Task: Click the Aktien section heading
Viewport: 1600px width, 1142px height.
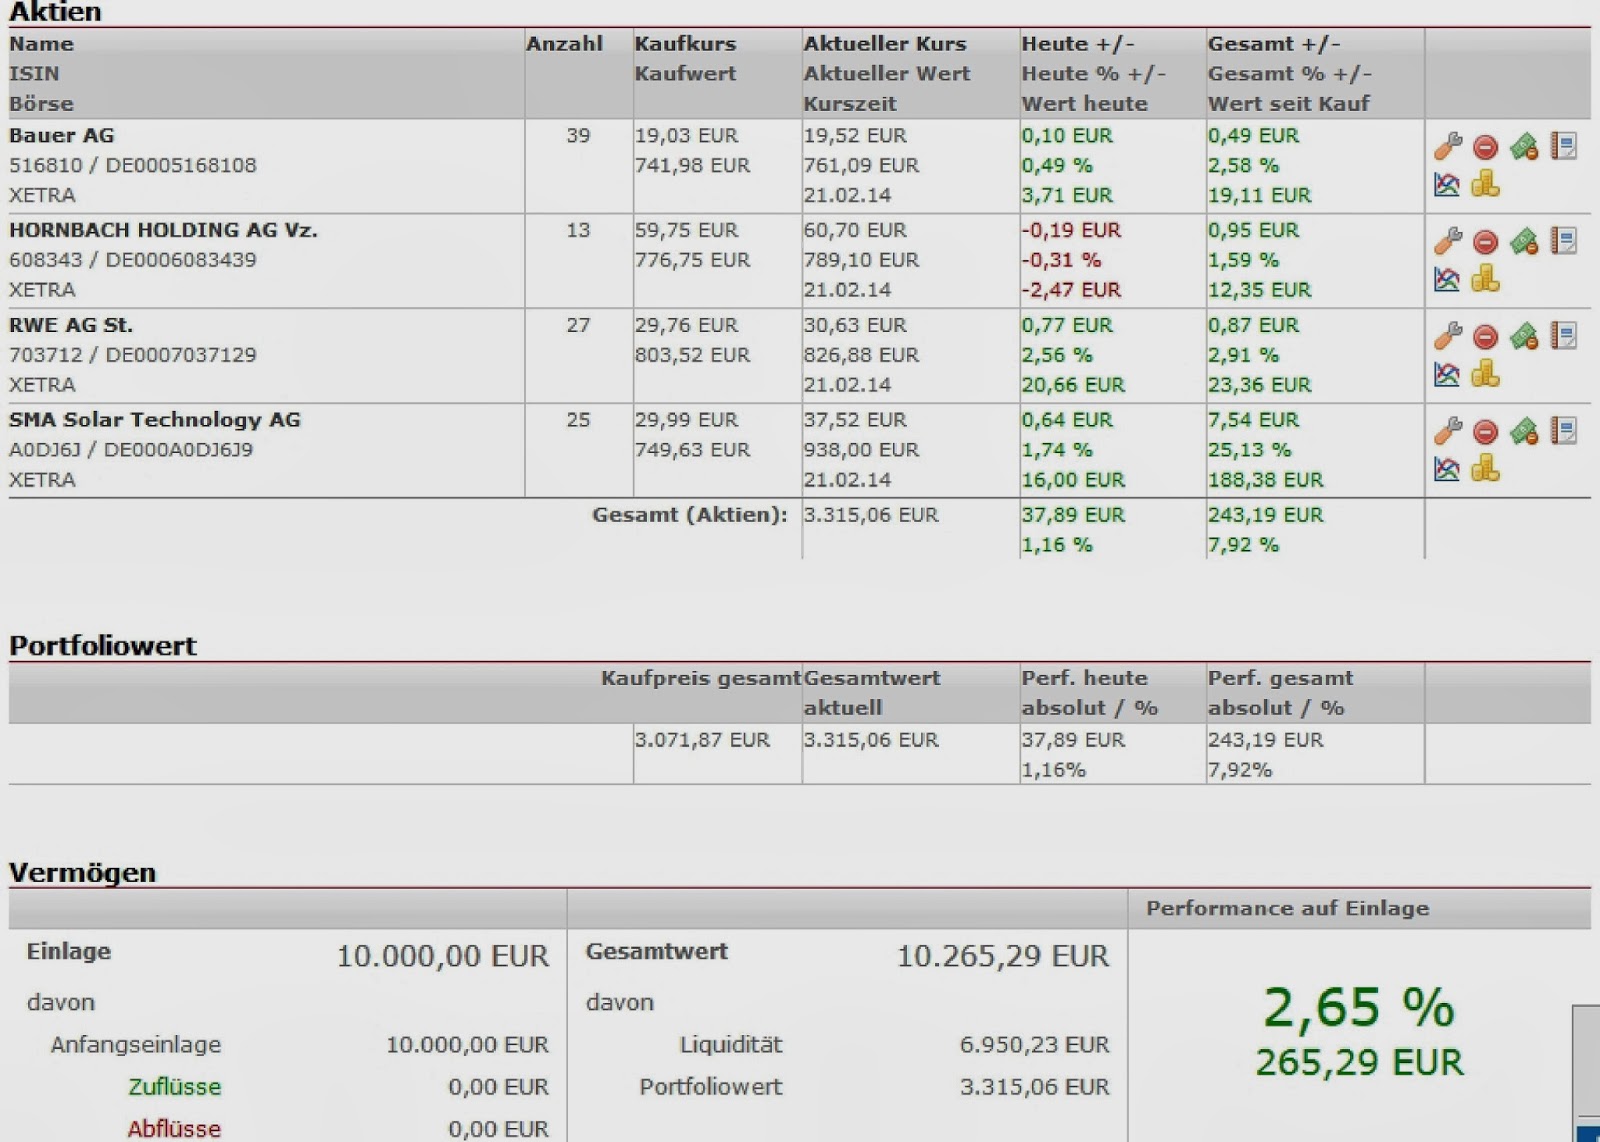Action: point(55,12)
